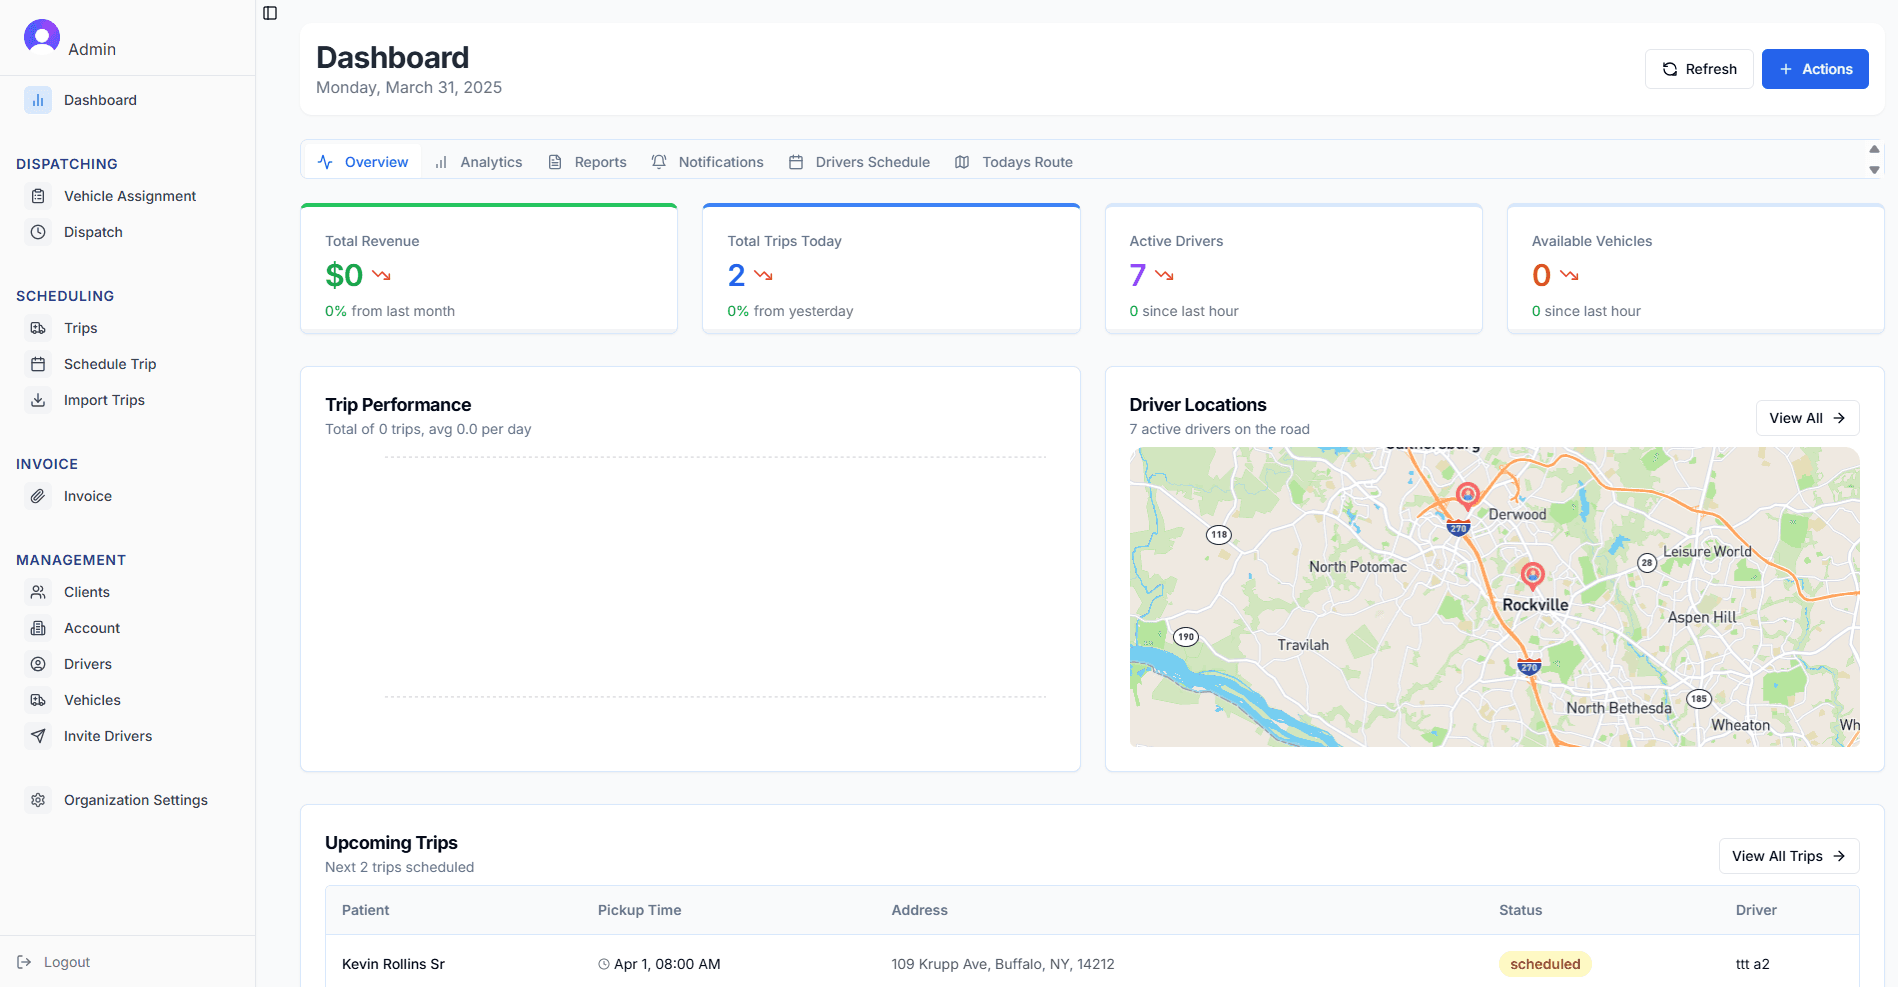Click the down chevron on the tab scroller
Image resolution: width=1898 pixels, height=987 pixels.
point(1874,170)
